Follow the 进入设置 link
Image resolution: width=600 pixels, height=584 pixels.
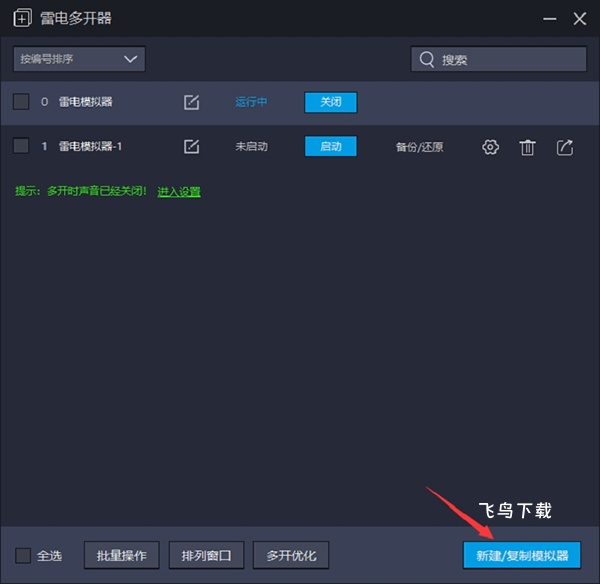click(x=179, y=191)
